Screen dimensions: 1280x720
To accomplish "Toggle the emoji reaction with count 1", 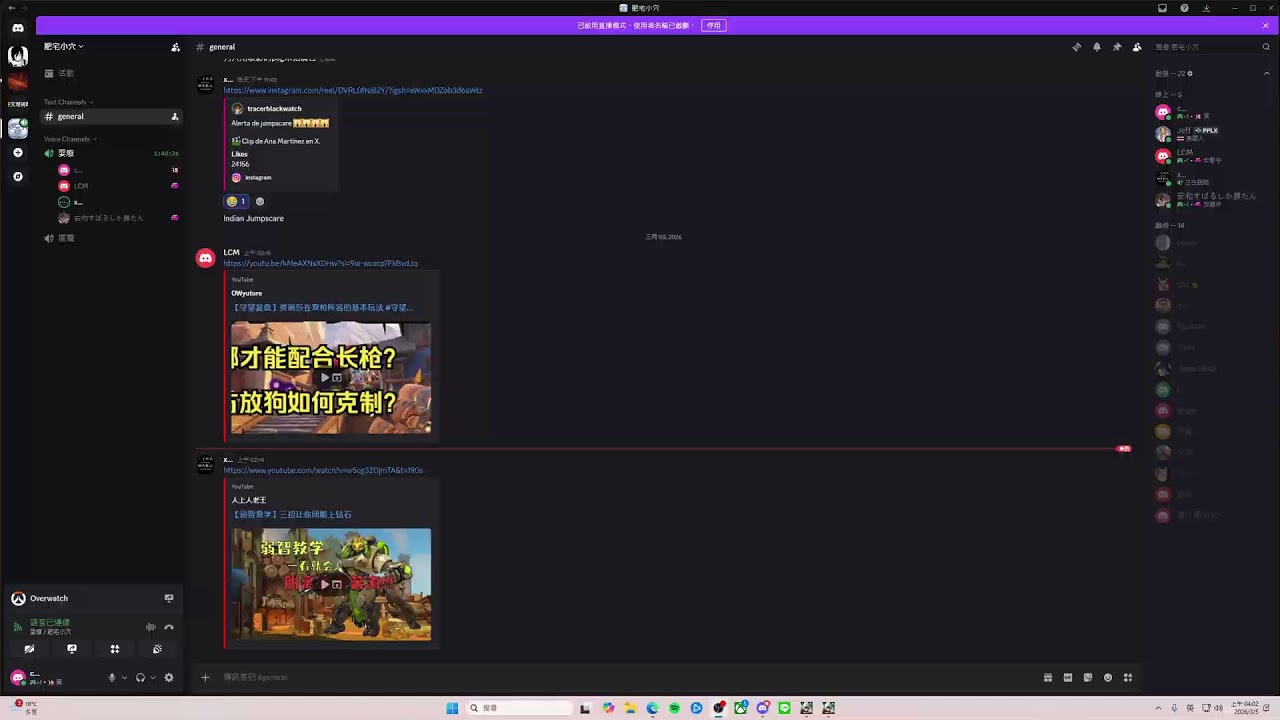I will tap(236, 202).
